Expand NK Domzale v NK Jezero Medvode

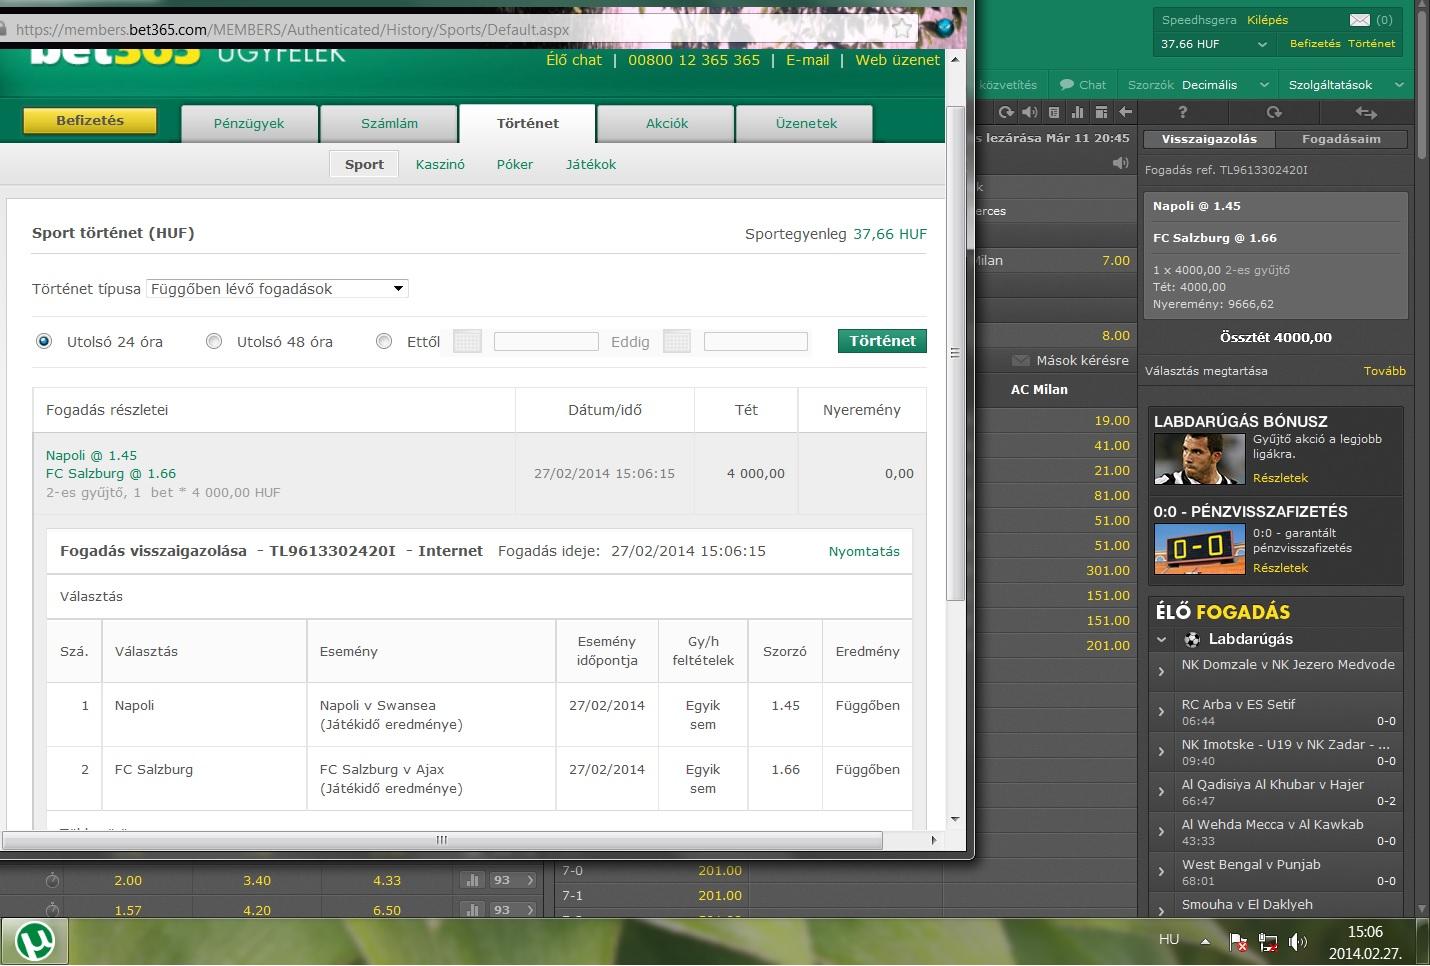(x=1161, y=671)
